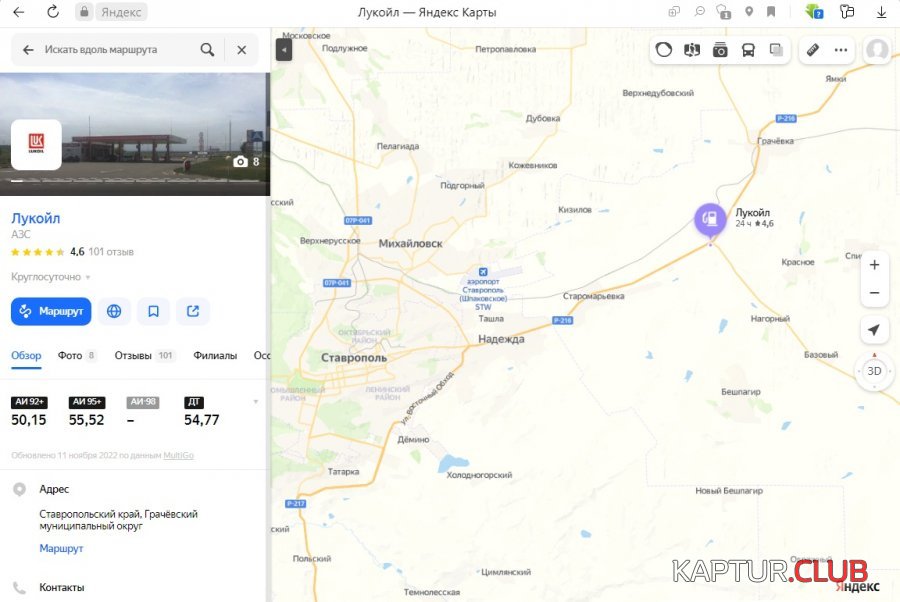The width and height of the screenshot is (900, 602).
Task: Save Лукойл to bookmarks
Action: pos(153,311)
